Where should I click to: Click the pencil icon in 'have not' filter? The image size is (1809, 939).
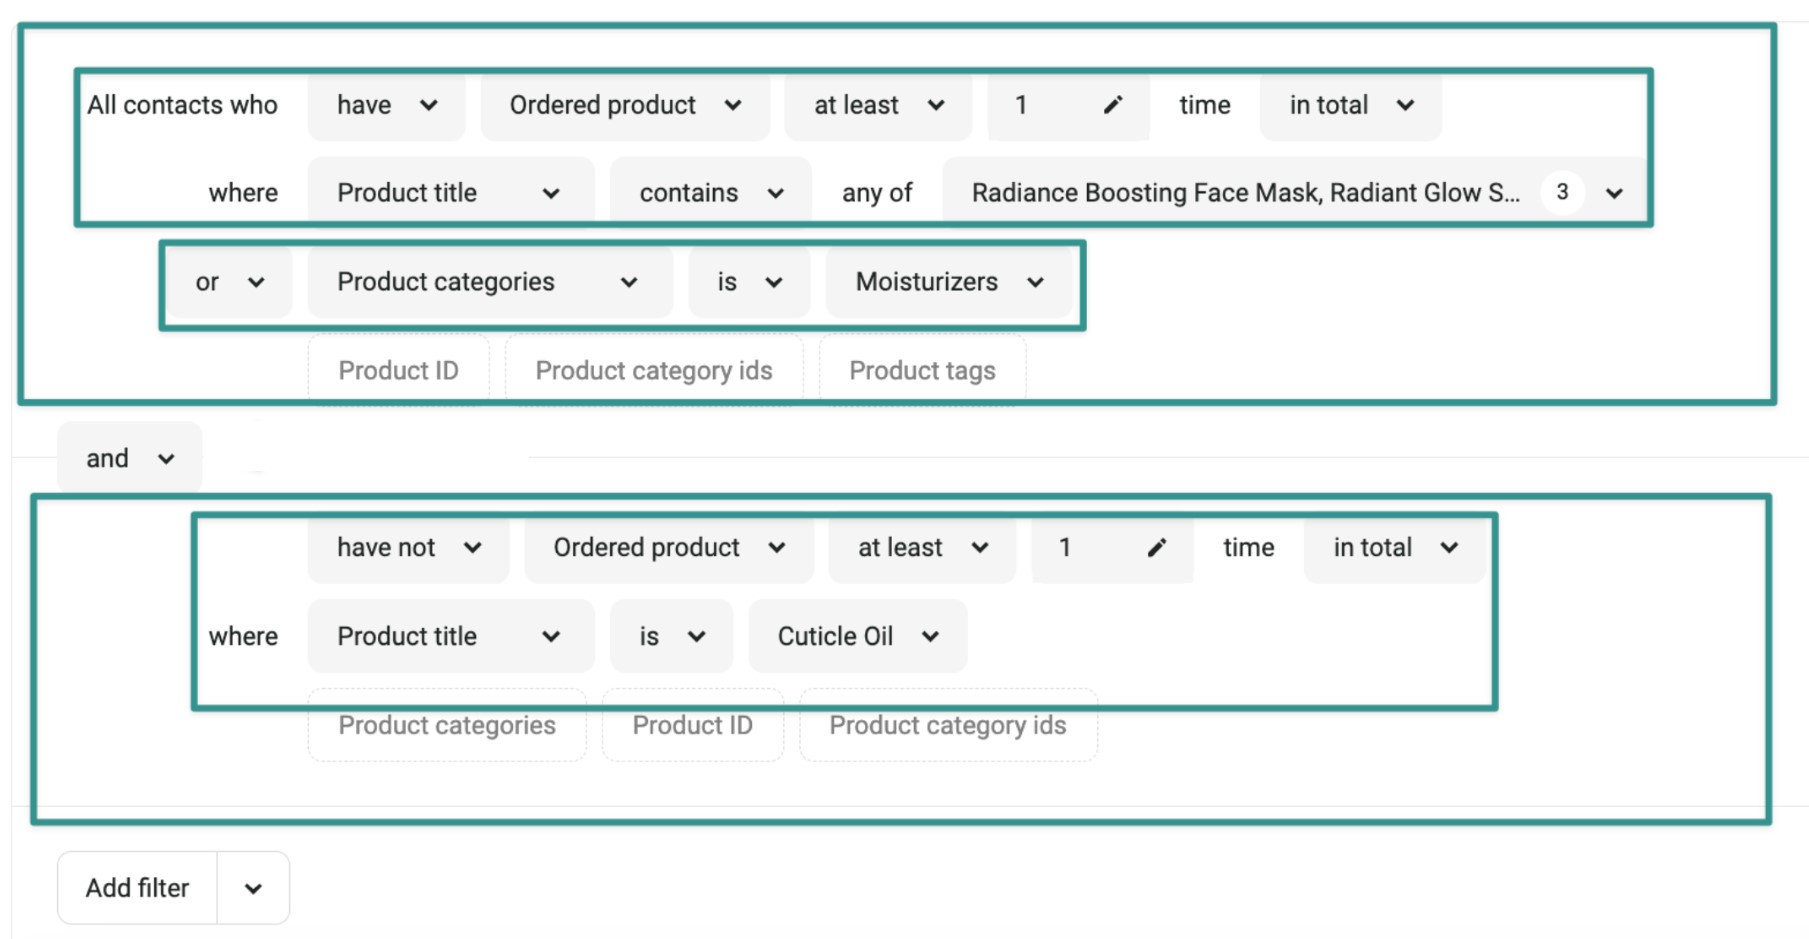(1156, 547)
